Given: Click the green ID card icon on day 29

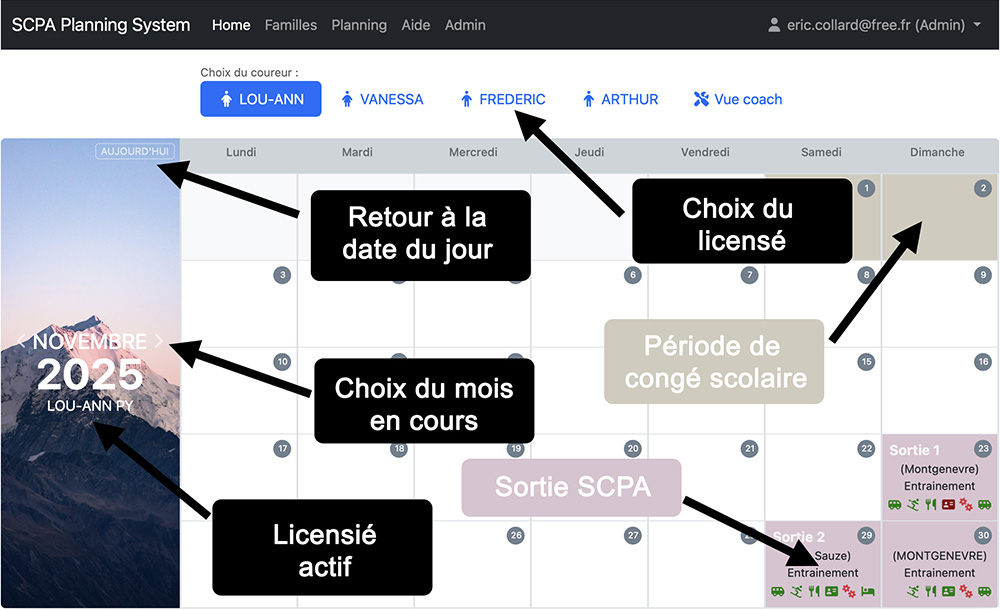Looking at the screenshot, I should pos(831,591).
